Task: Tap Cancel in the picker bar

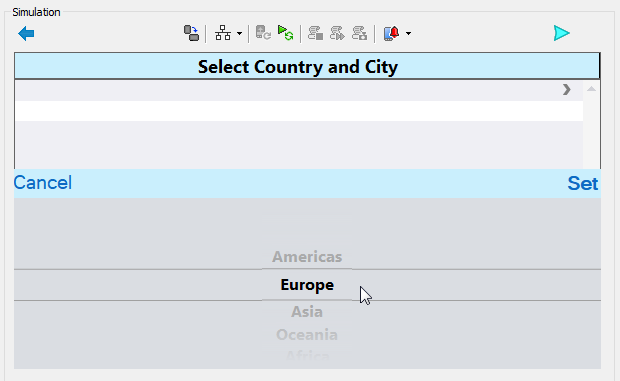Action: pos(43,183)
